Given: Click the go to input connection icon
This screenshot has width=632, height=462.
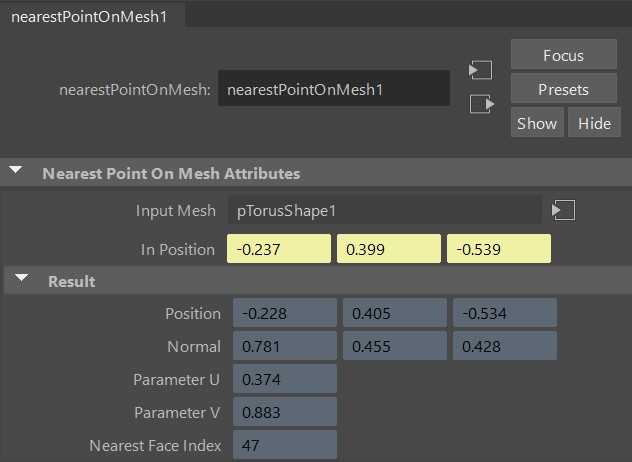Looking at the screenshot, I should (480, 70).
